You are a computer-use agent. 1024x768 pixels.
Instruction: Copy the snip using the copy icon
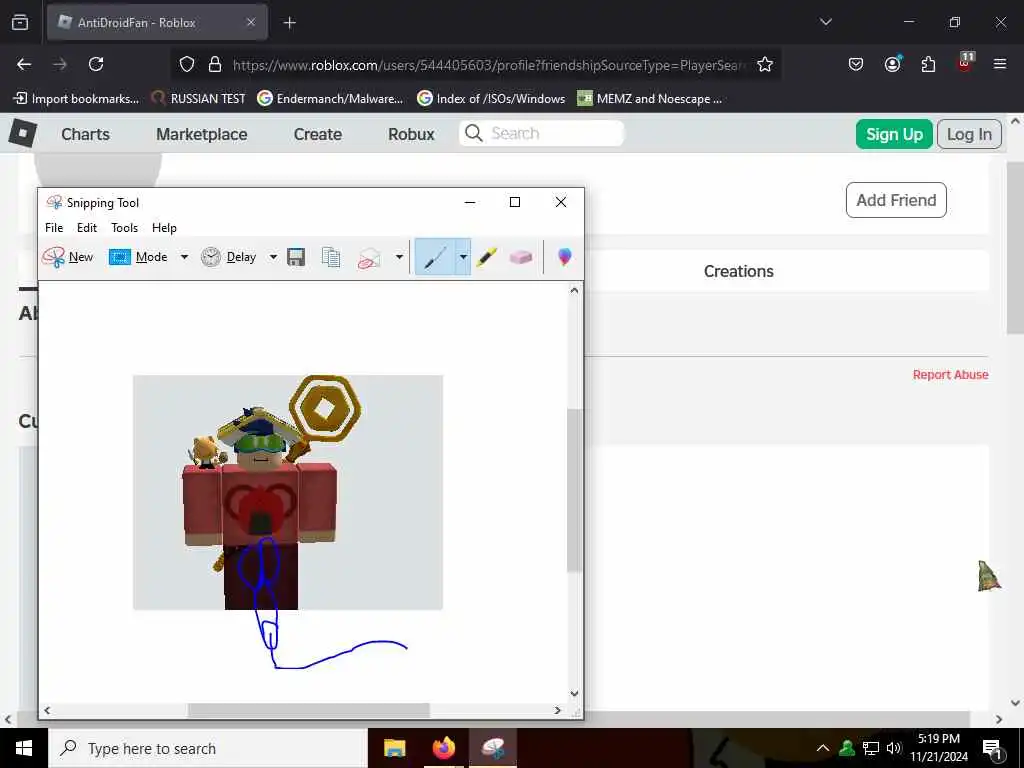click(x=330, y=257)
